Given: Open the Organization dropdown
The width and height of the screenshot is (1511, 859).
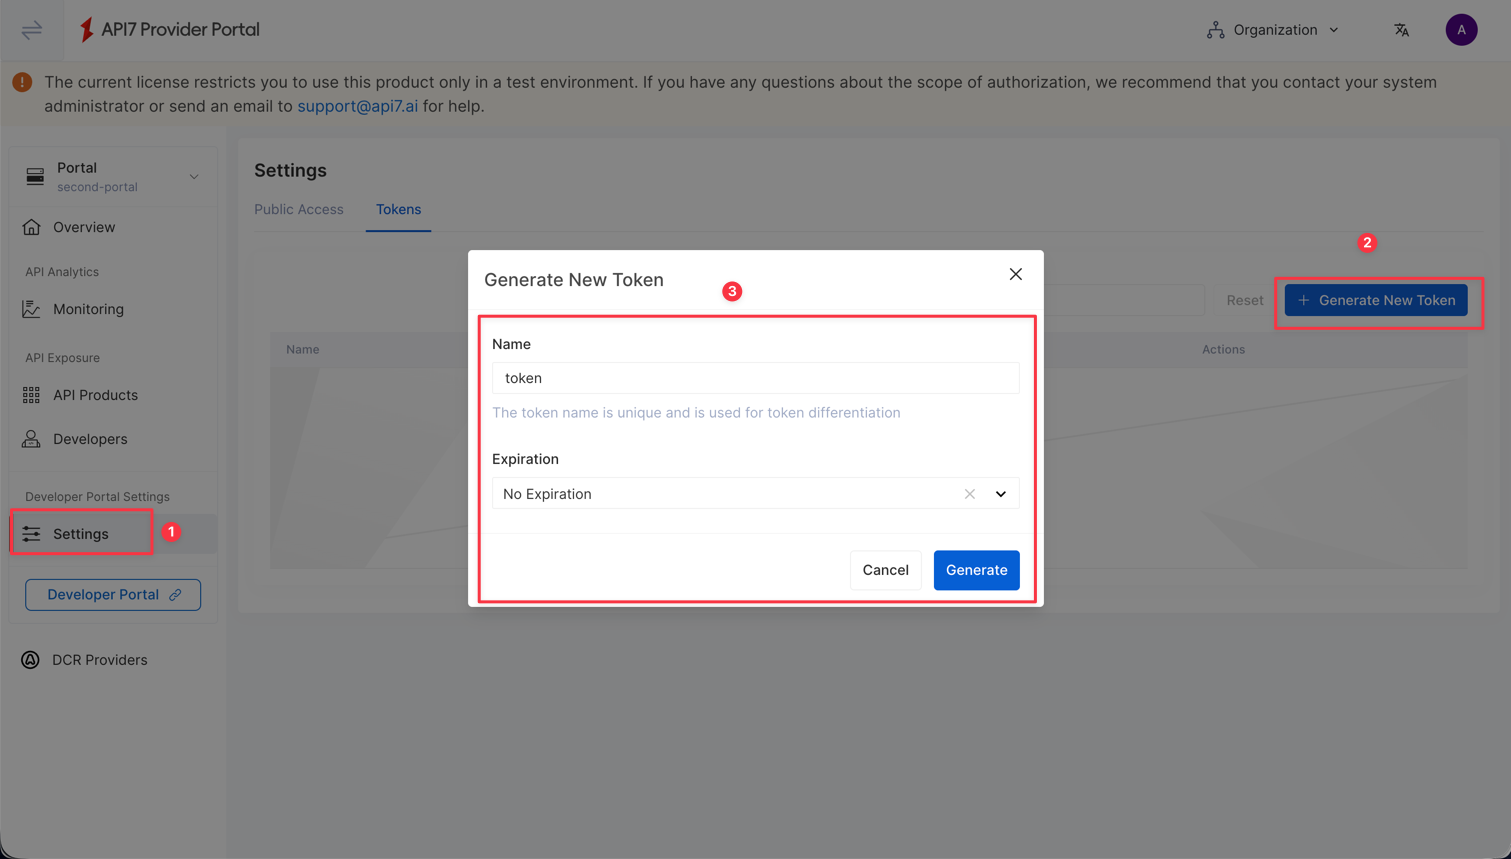Looking at the screenshot, I should 1272,29.
